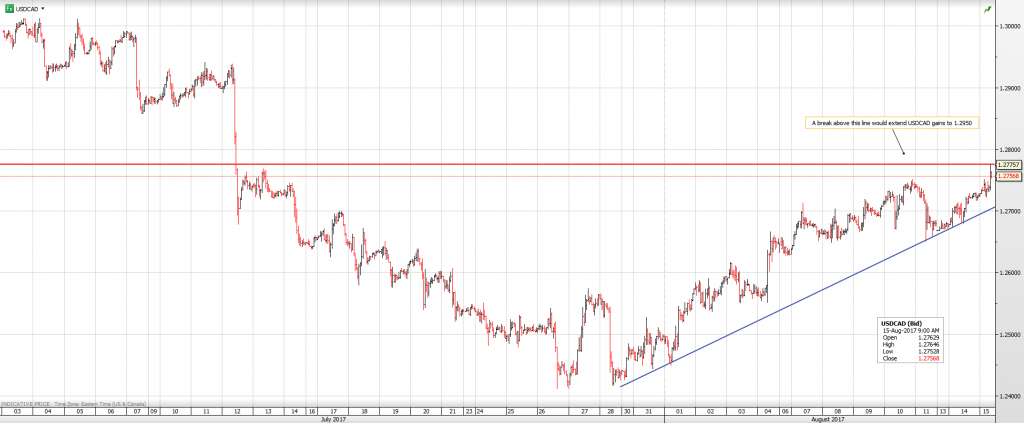Select the yellow breakout annotation text box
This screenshot has width=1024, height=423.
pyautogui.click(x=891, y=123)
